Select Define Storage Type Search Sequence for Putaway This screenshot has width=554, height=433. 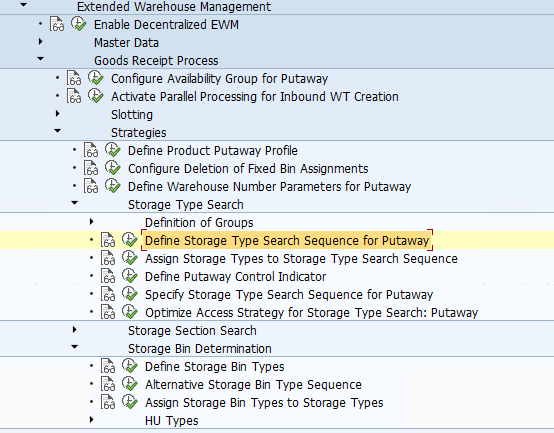coord(287,241)
